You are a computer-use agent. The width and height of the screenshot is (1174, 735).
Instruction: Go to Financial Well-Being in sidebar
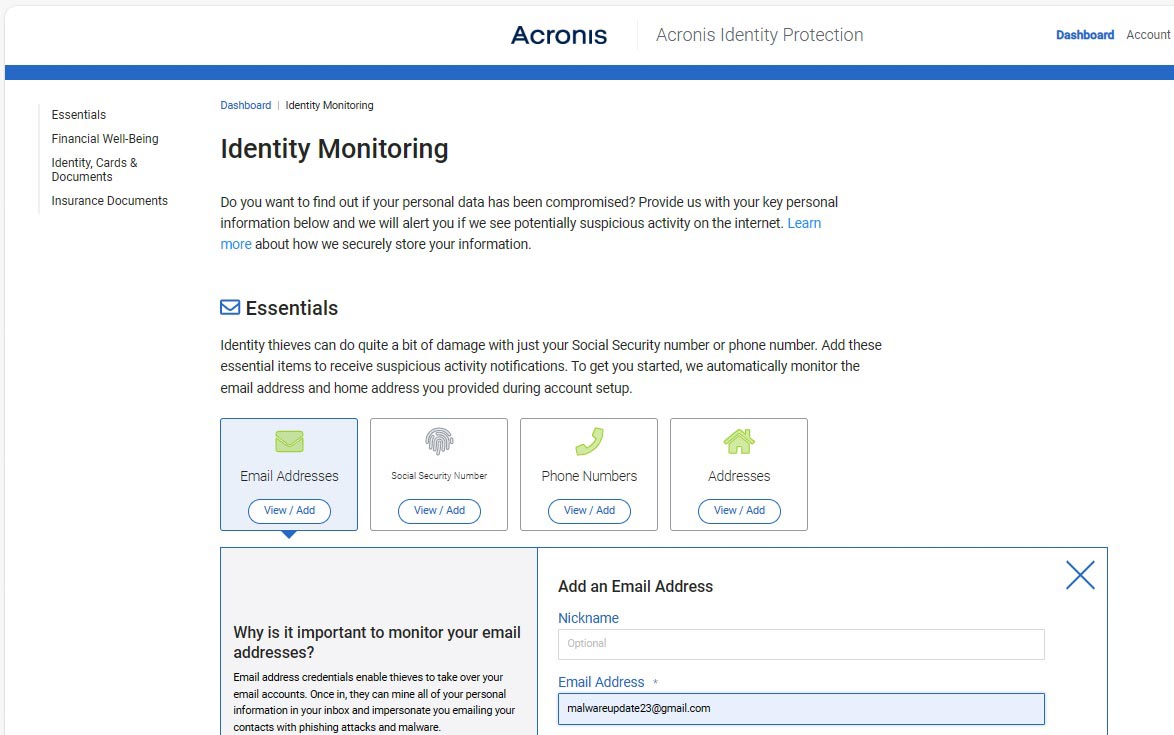pyautogui.click(x=105, y=139)
